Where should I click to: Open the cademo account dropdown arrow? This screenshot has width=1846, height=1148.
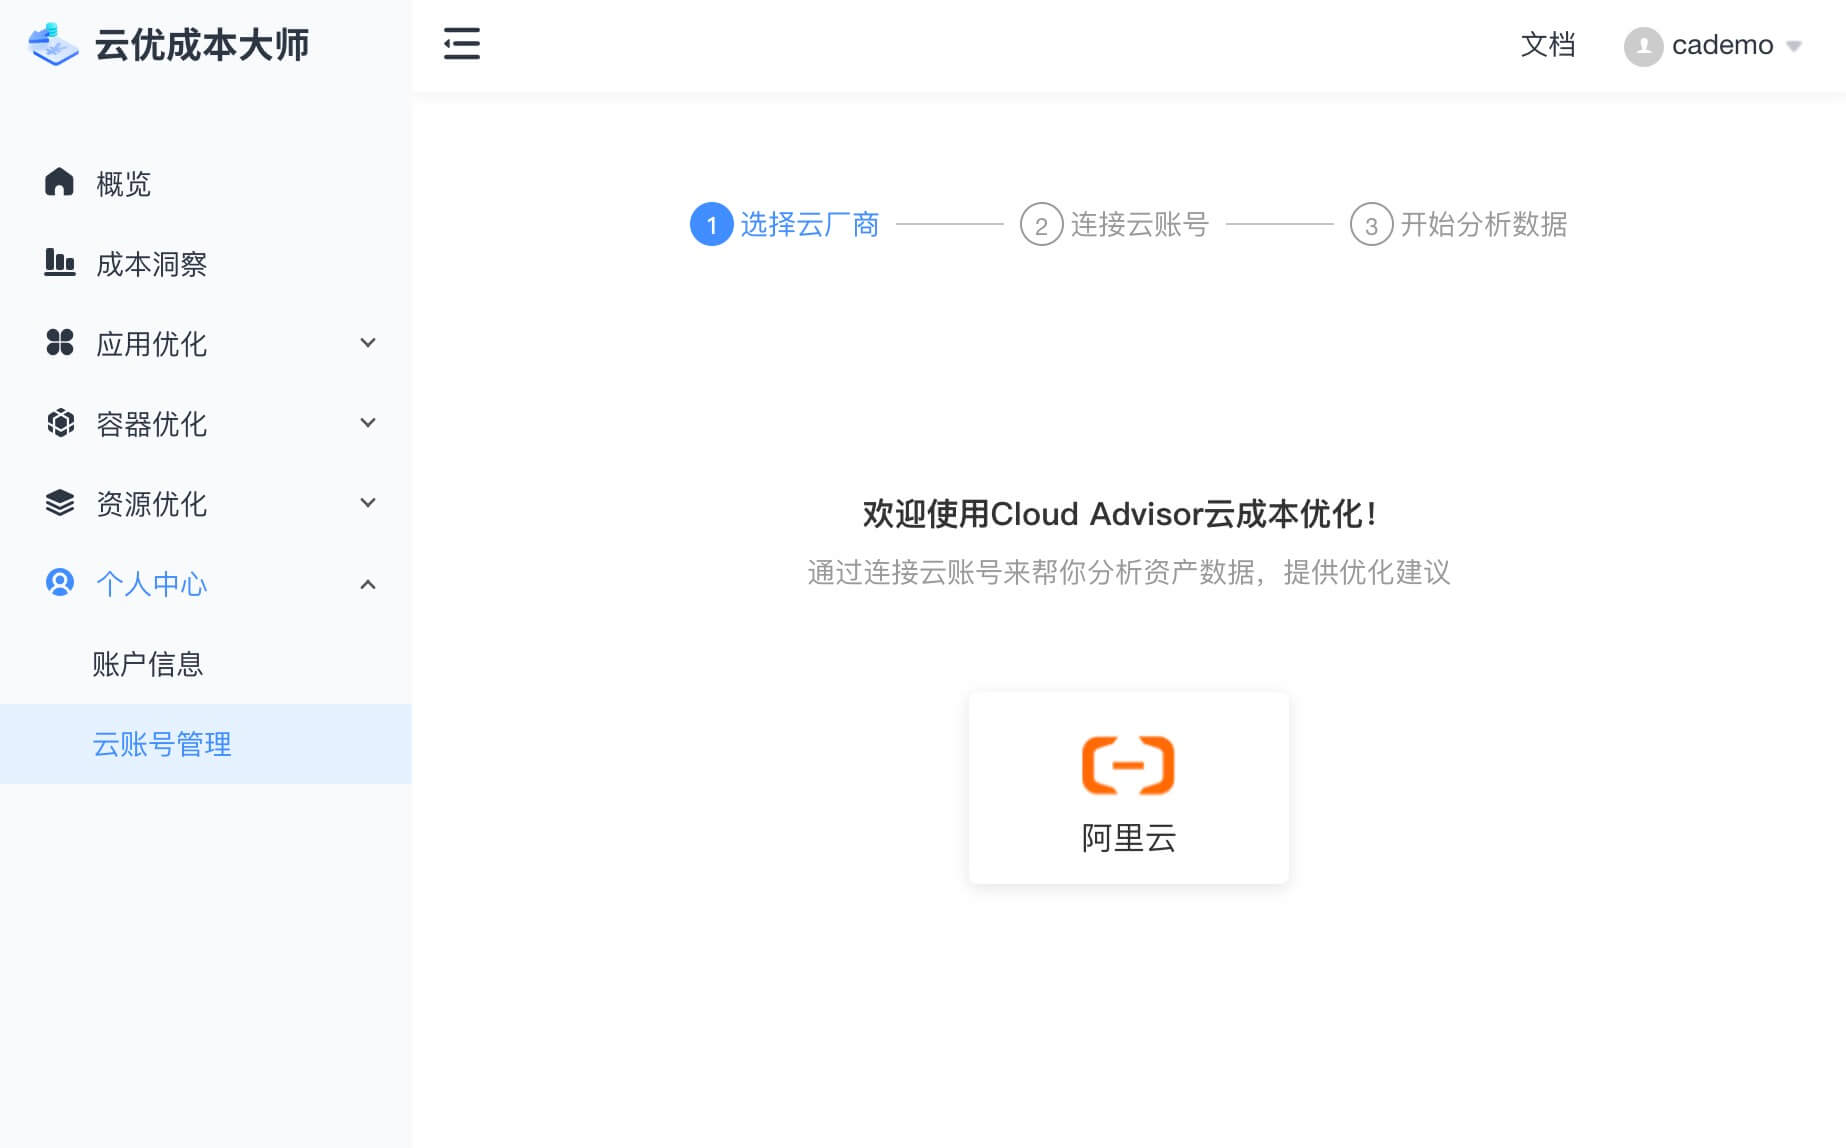tap(1794, 46)
